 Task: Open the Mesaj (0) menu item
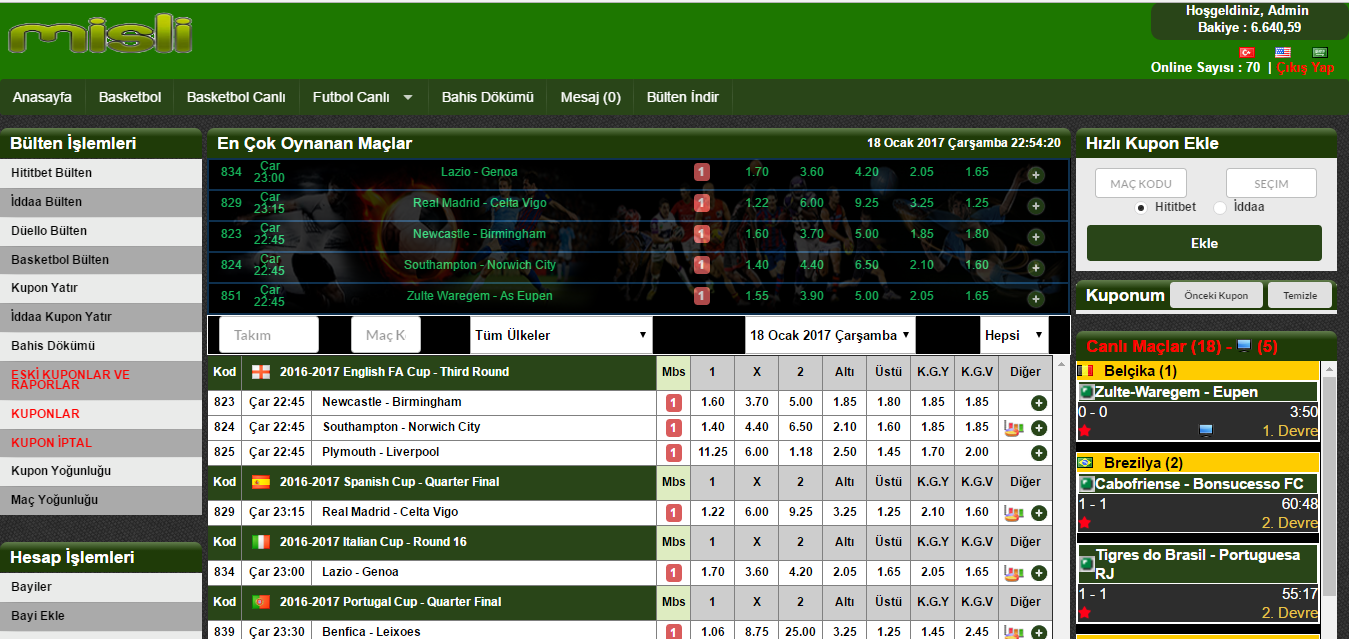[590, 97]
